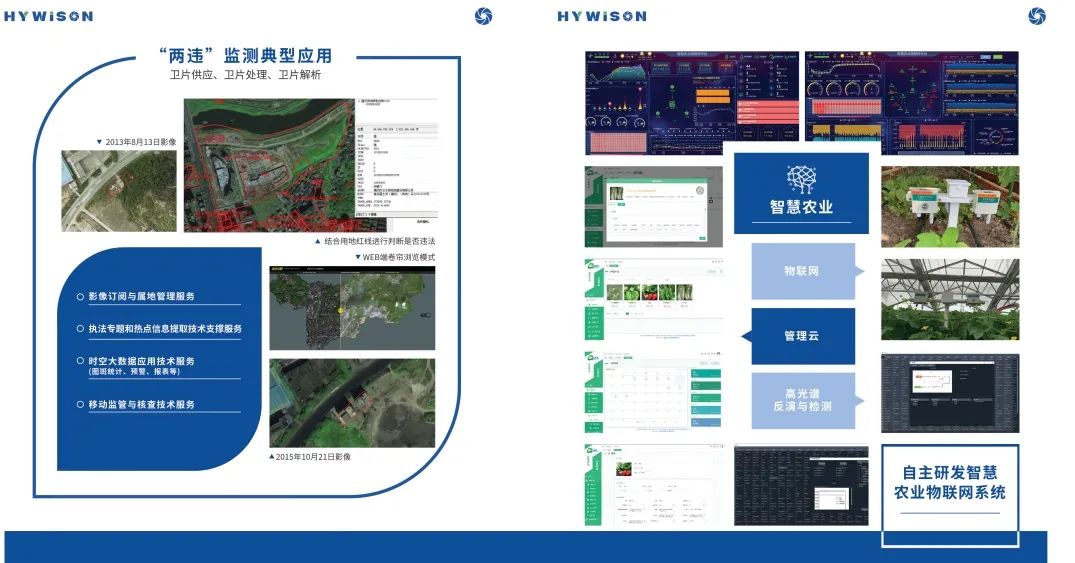Click the triangle before WEB端卷帘浏览模式
The height and width of the screenshot is (563, 1075).
pyautogui.click(x=358, y=257)
